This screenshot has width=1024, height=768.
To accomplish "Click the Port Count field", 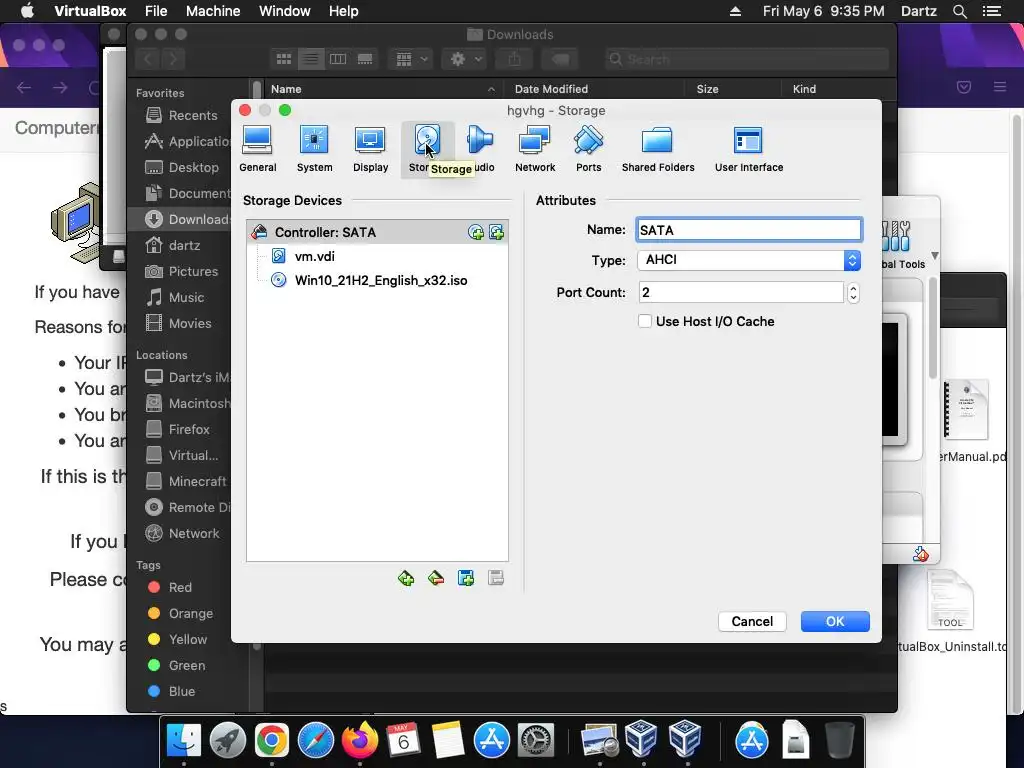I will [x=741, y=292].
